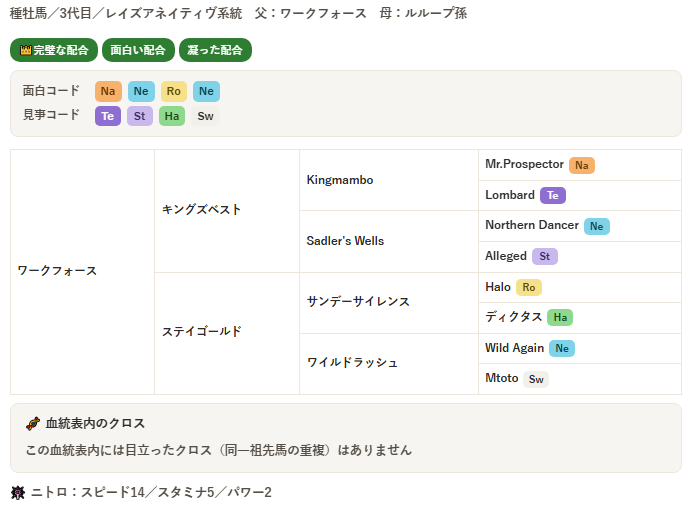Click the 血統表内のクロス heading
Screen dimensions: 692x510
tap(95, 424)
